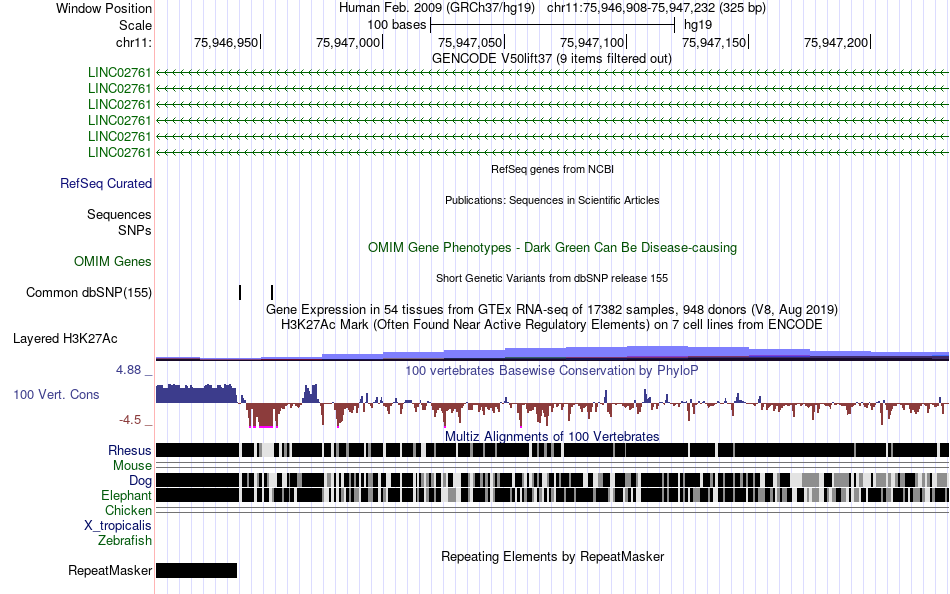The width and height of the screenshot is (950, 594).
Task: Click the Mouse species label
Action: coord(132,466)
